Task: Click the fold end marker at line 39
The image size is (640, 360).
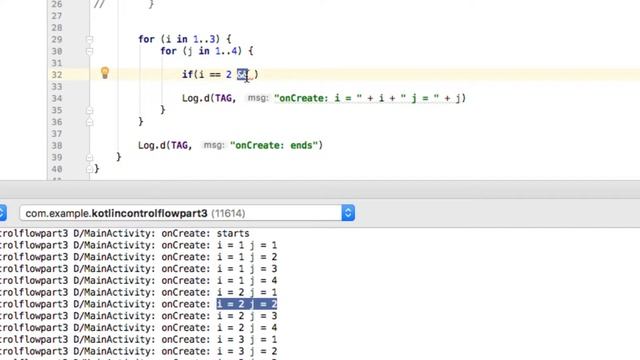Action: coord(89,157)
